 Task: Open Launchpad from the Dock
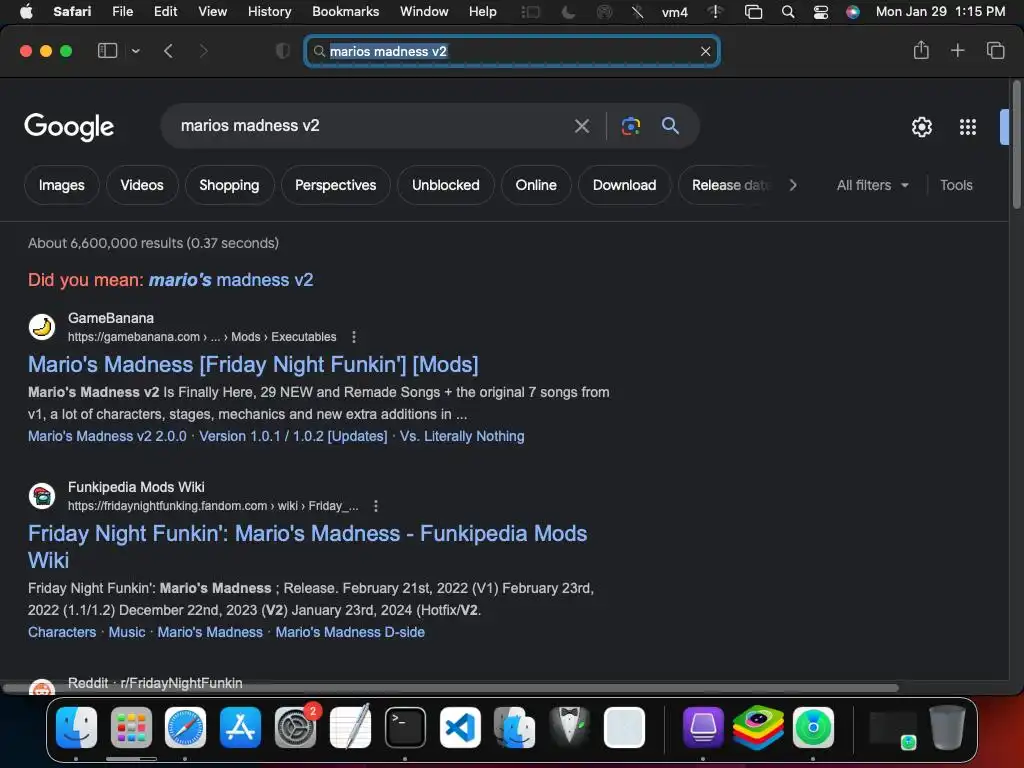131,727
